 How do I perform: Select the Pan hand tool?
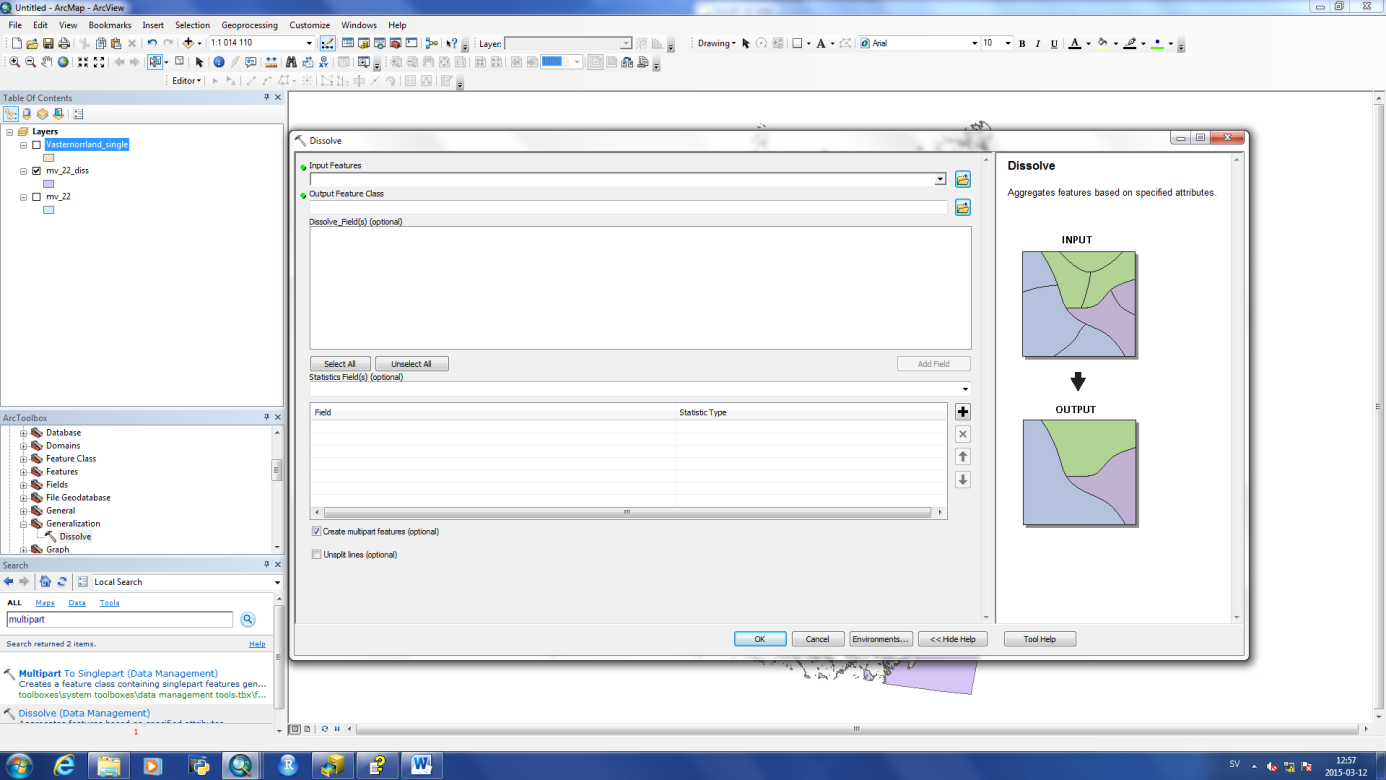47,62
